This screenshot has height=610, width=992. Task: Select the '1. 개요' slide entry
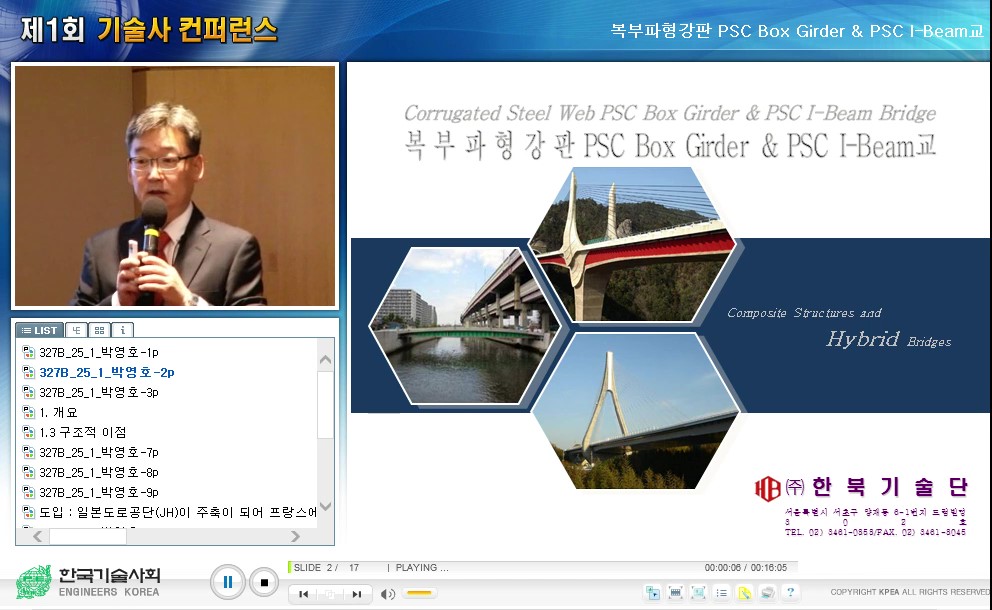point(58,412)
